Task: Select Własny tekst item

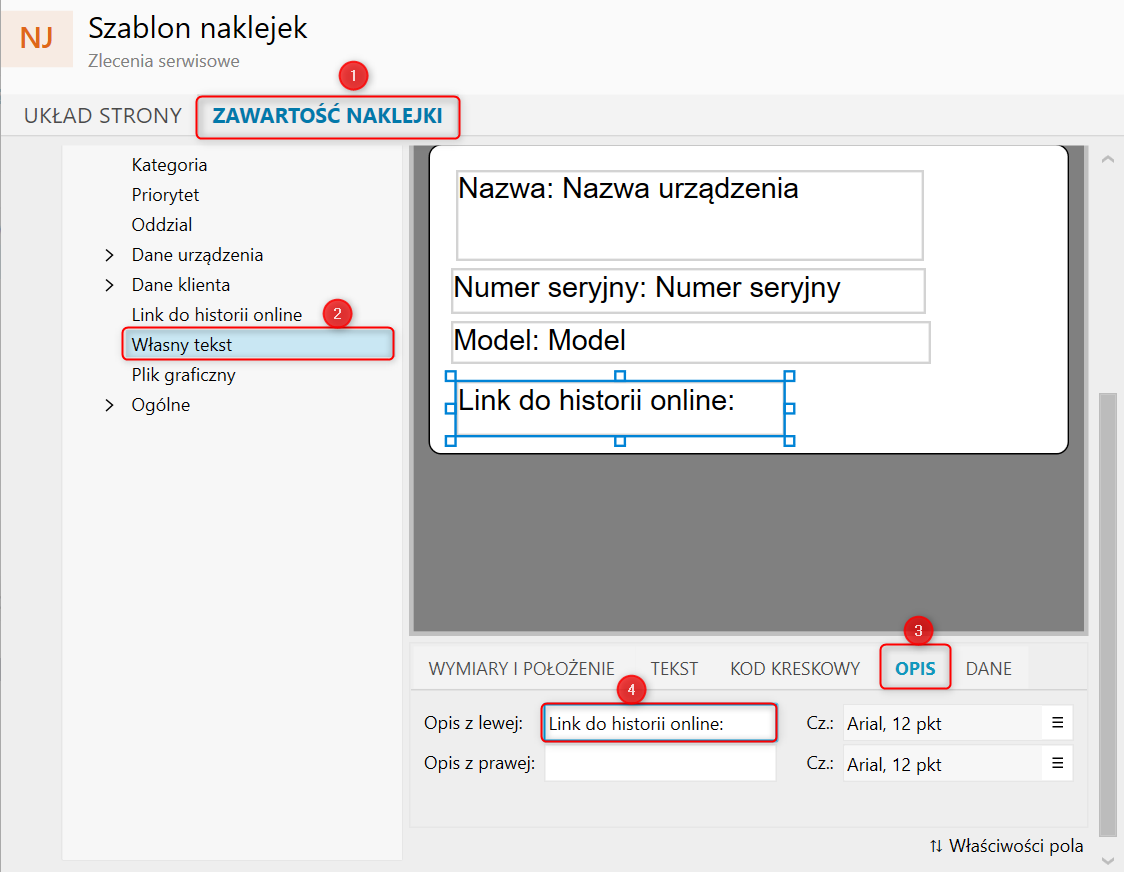Action: [x=258, y=345]
